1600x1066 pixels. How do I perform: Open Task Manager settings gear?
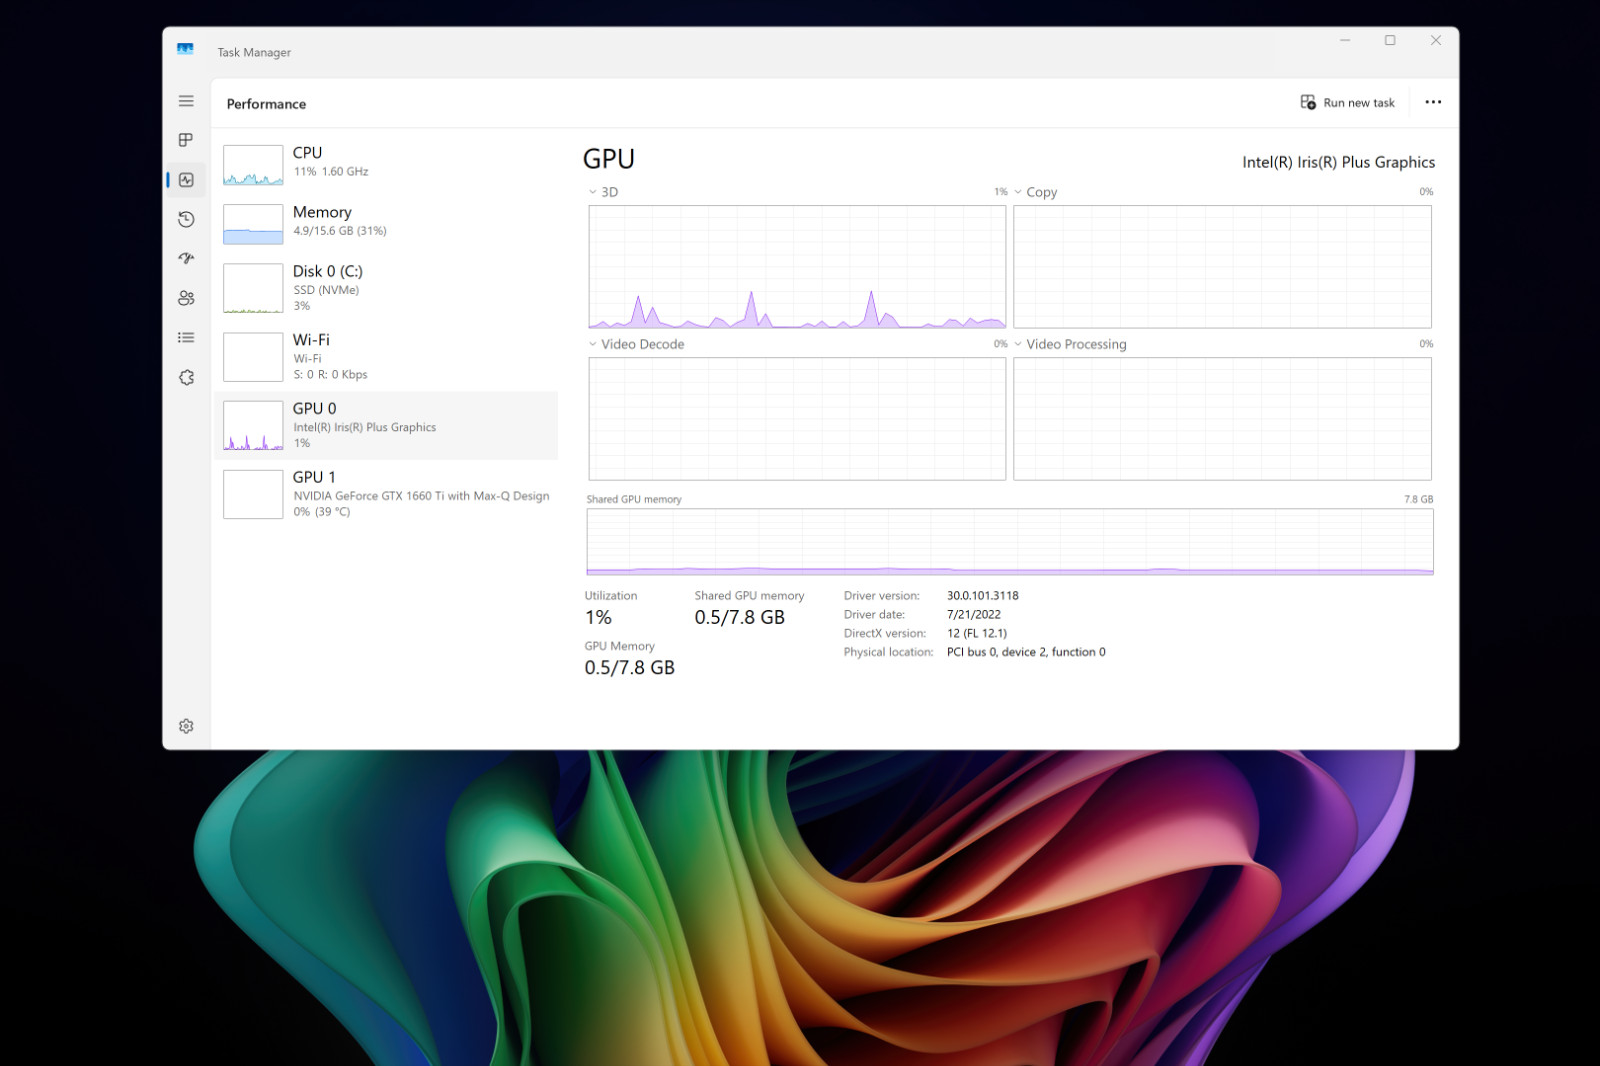click(x=186, y=726)
